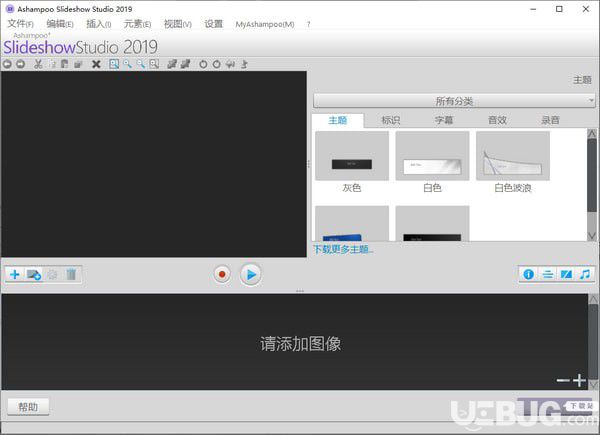The height and width of the screenshot is (435, 600).
Task: Open the 元素(E) menu
Action: click(137, 24)
